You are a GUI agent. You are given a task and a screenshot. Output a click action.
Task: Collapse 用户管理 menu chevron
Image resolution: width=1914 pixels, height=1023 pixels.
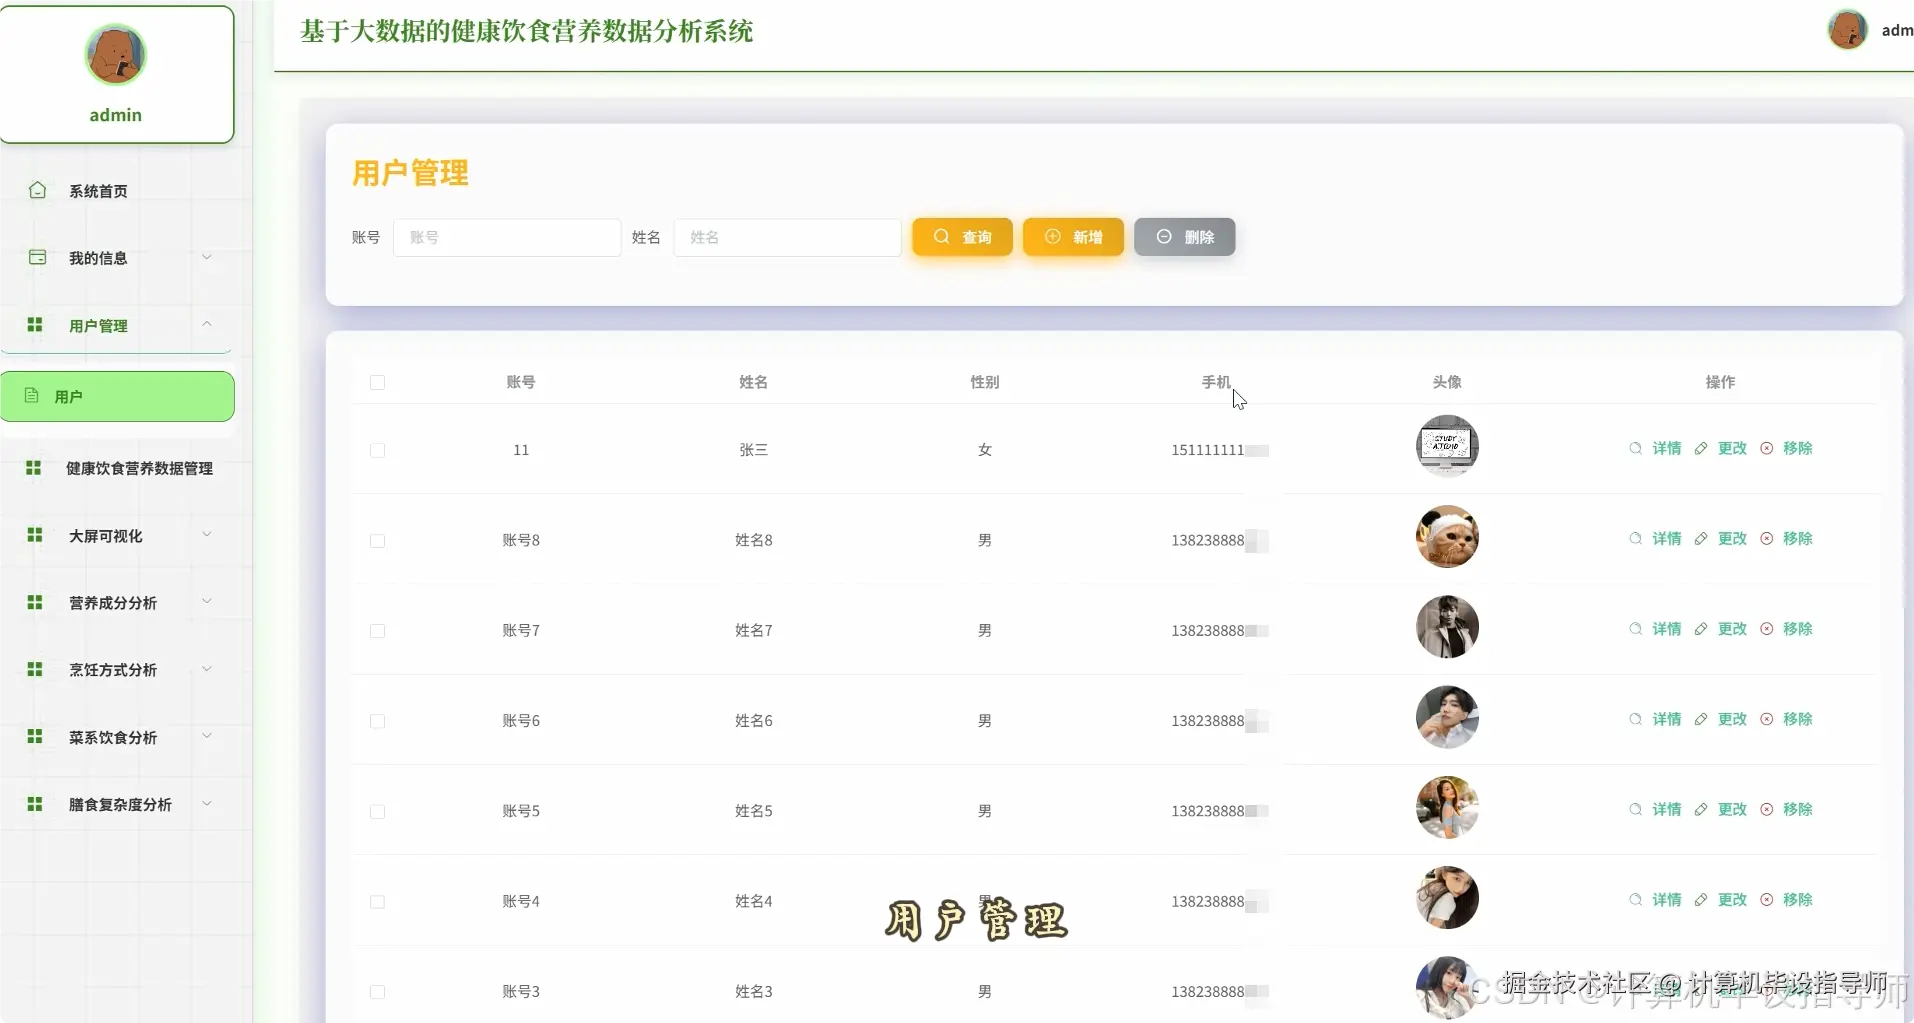click(207, 324)
